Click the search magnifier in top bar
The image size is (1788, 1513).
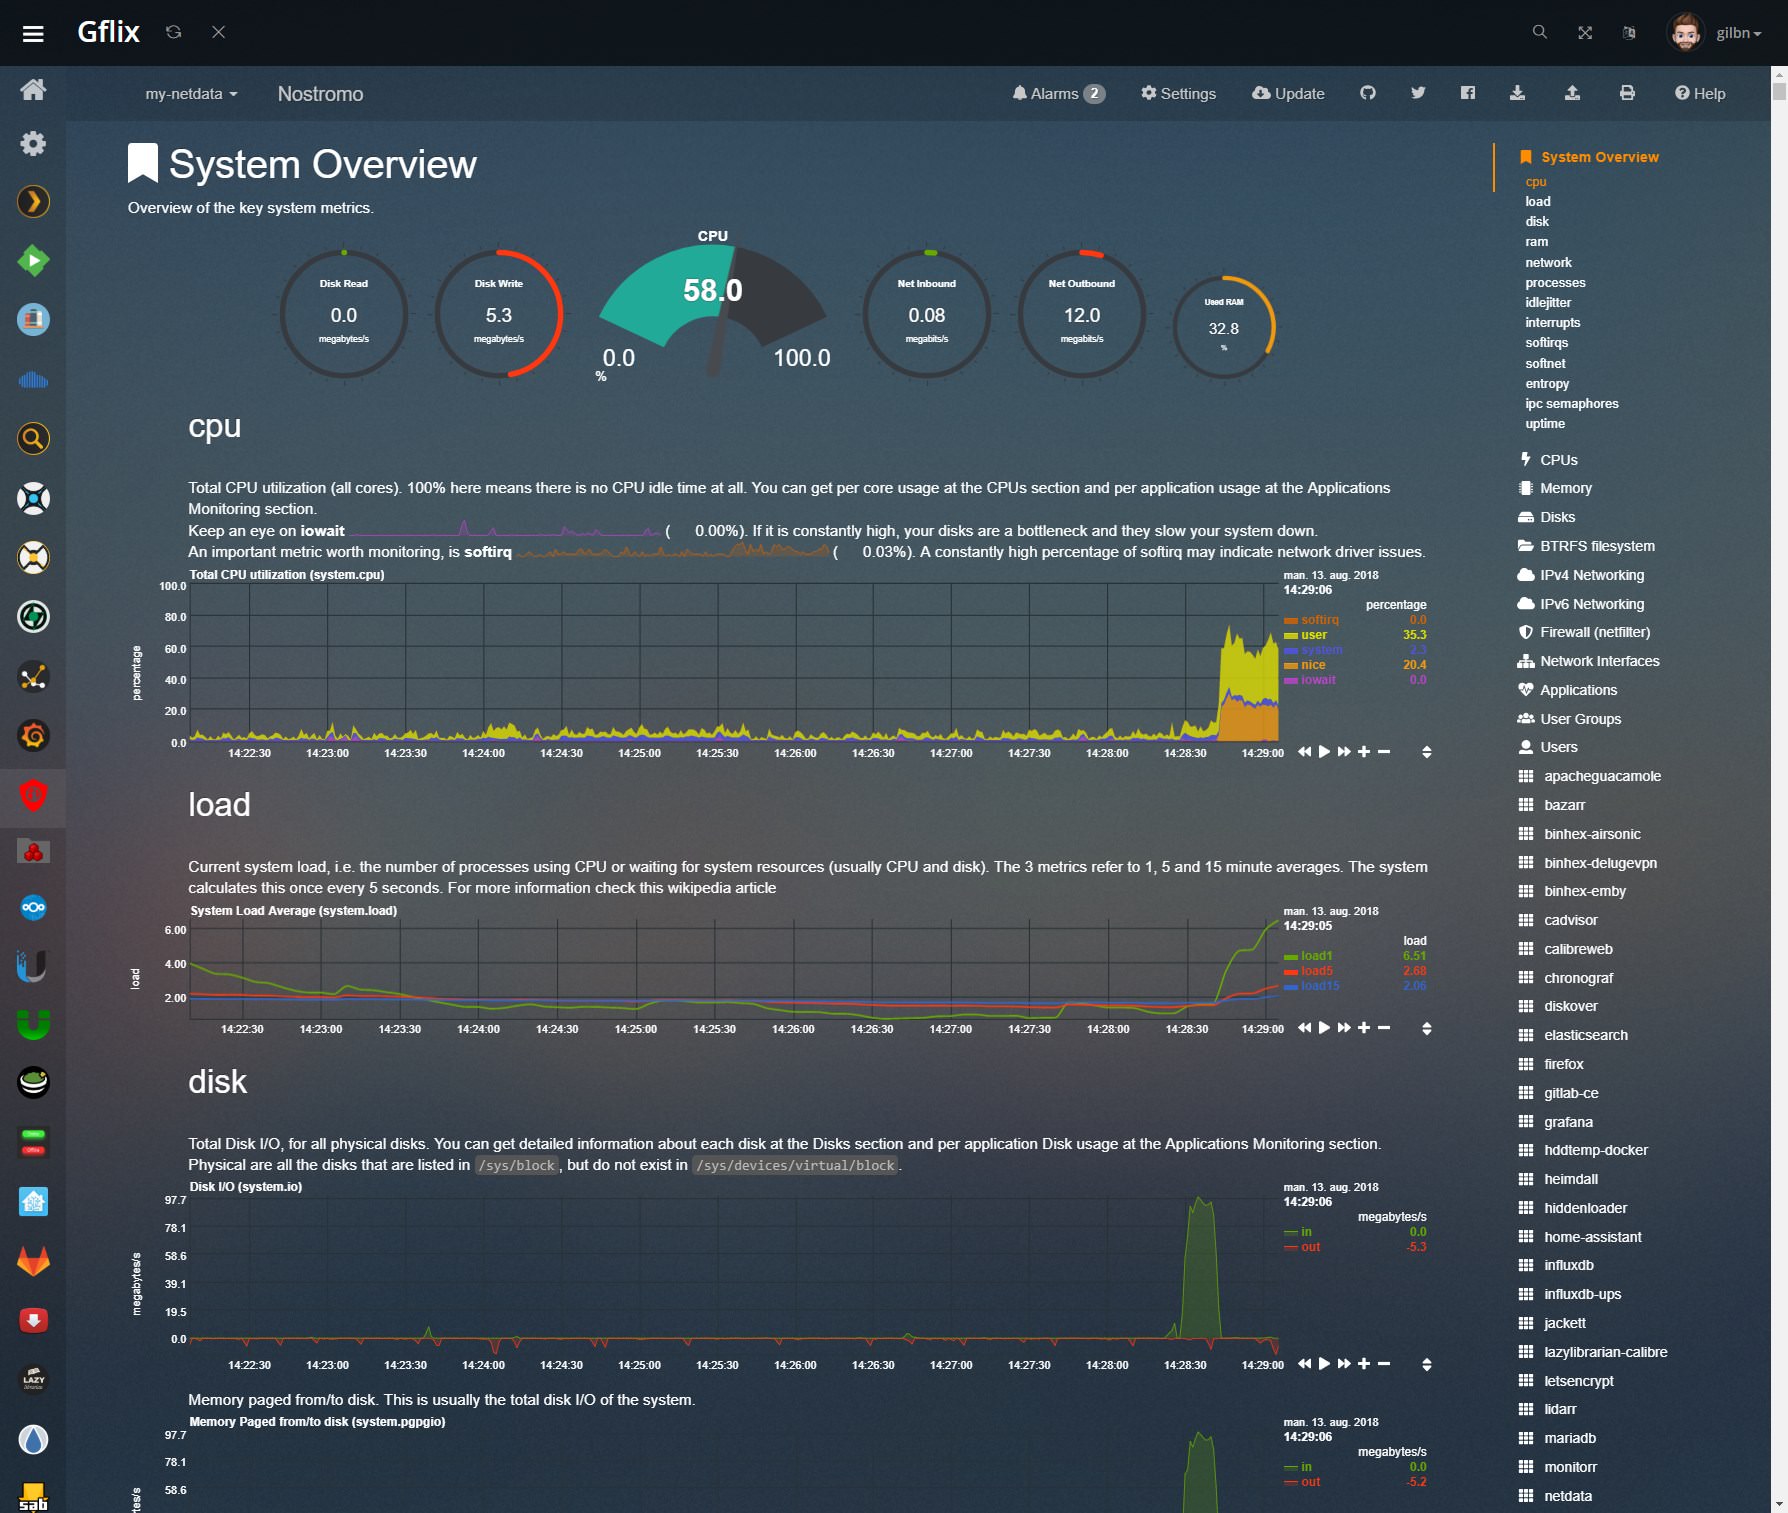(x=1540, y=33)
